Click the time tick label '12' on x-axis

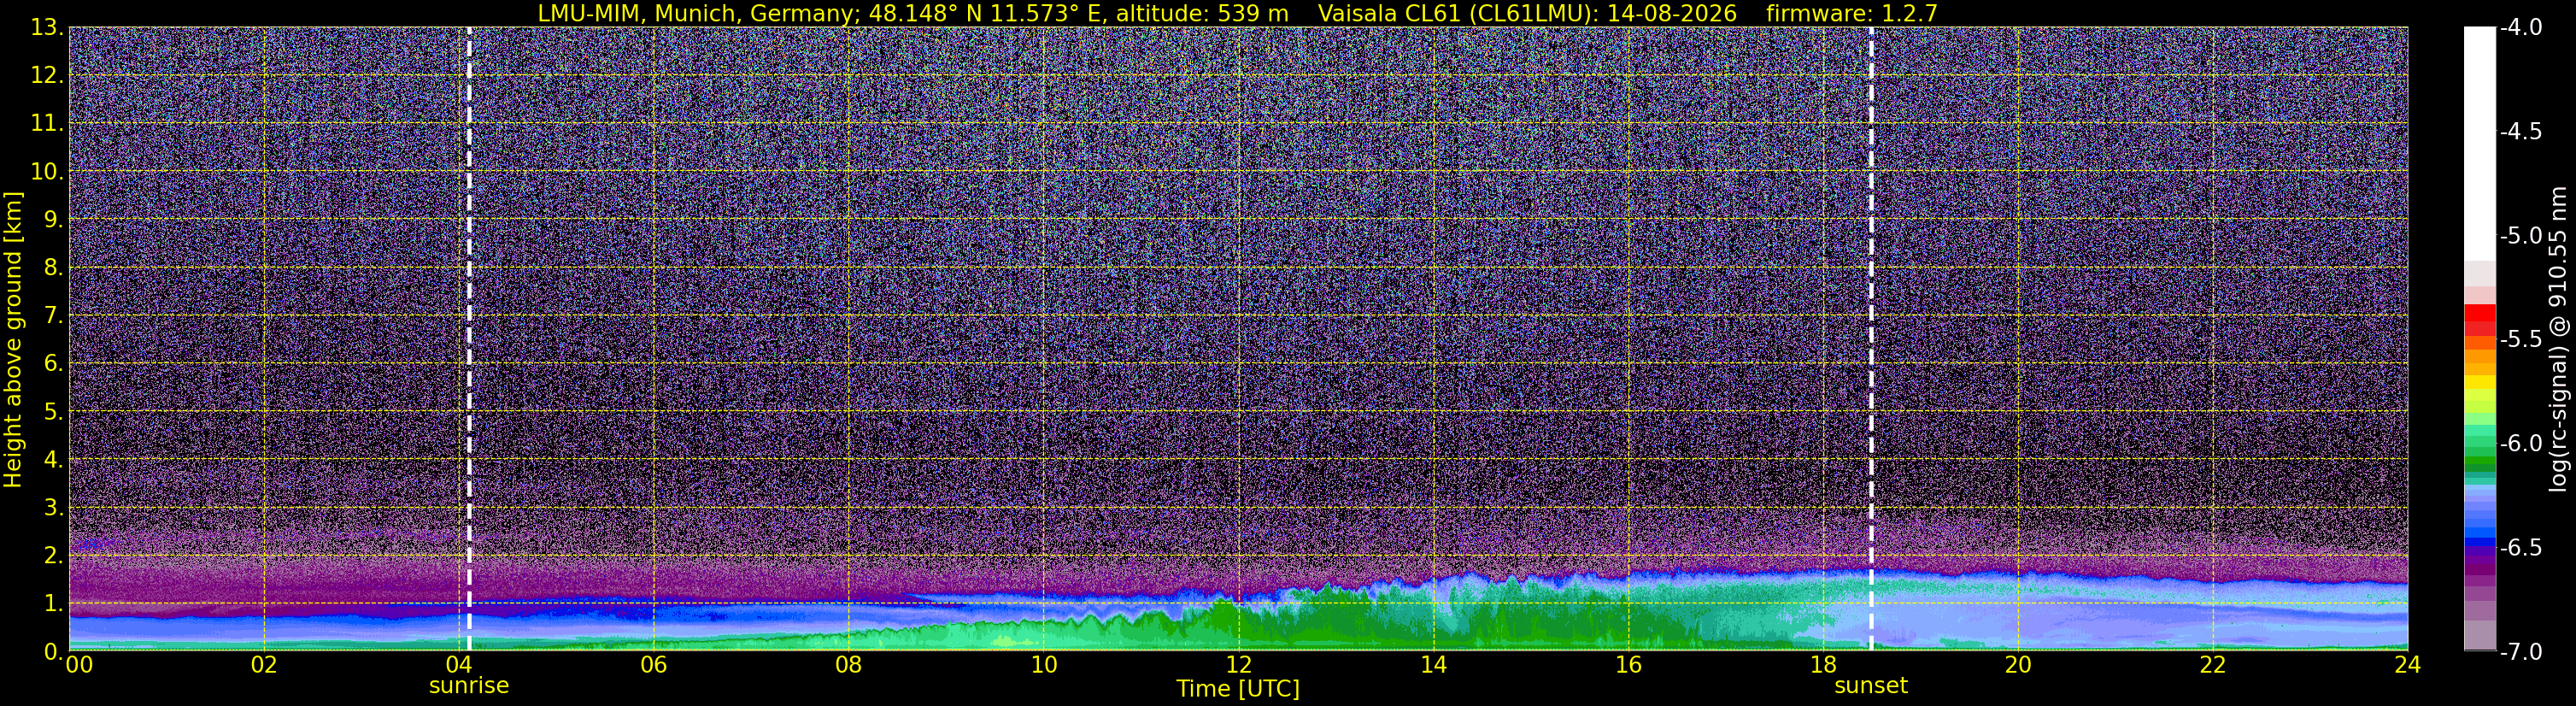1238,665
